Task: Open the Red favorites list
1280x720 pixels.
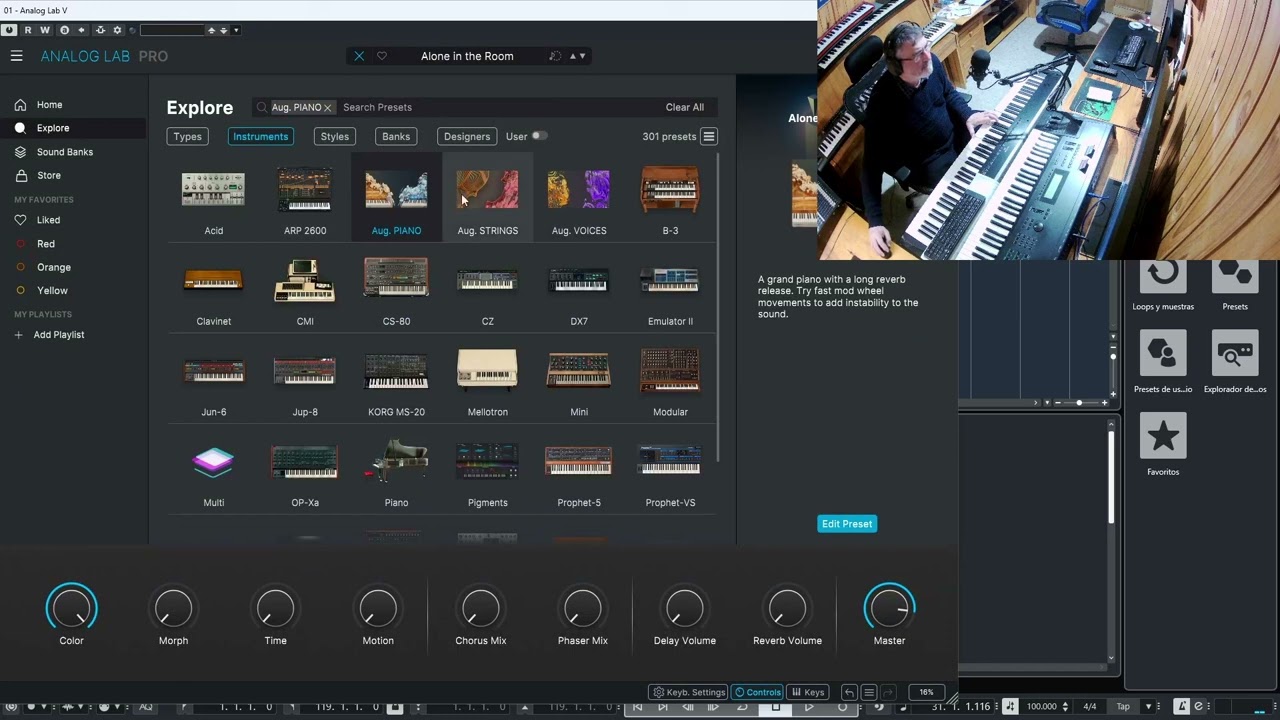Action: pos(46,244)
